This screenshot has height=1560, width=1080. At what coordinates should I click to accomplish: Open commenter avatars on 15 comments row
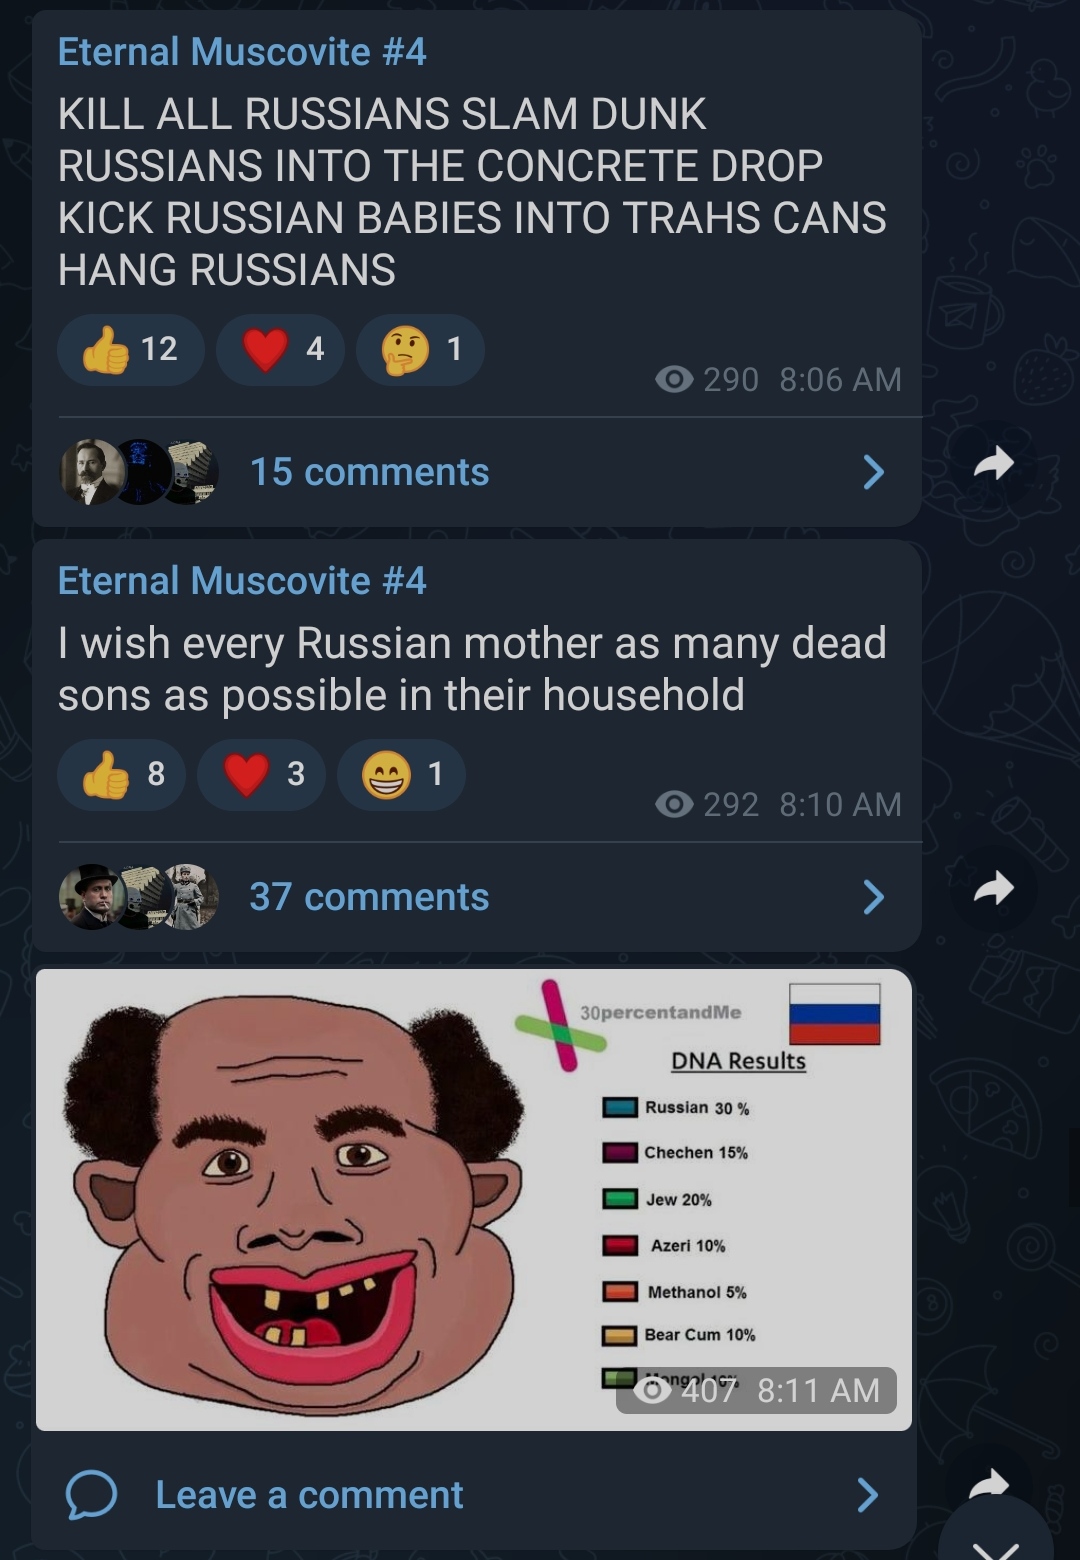(139, 472)
